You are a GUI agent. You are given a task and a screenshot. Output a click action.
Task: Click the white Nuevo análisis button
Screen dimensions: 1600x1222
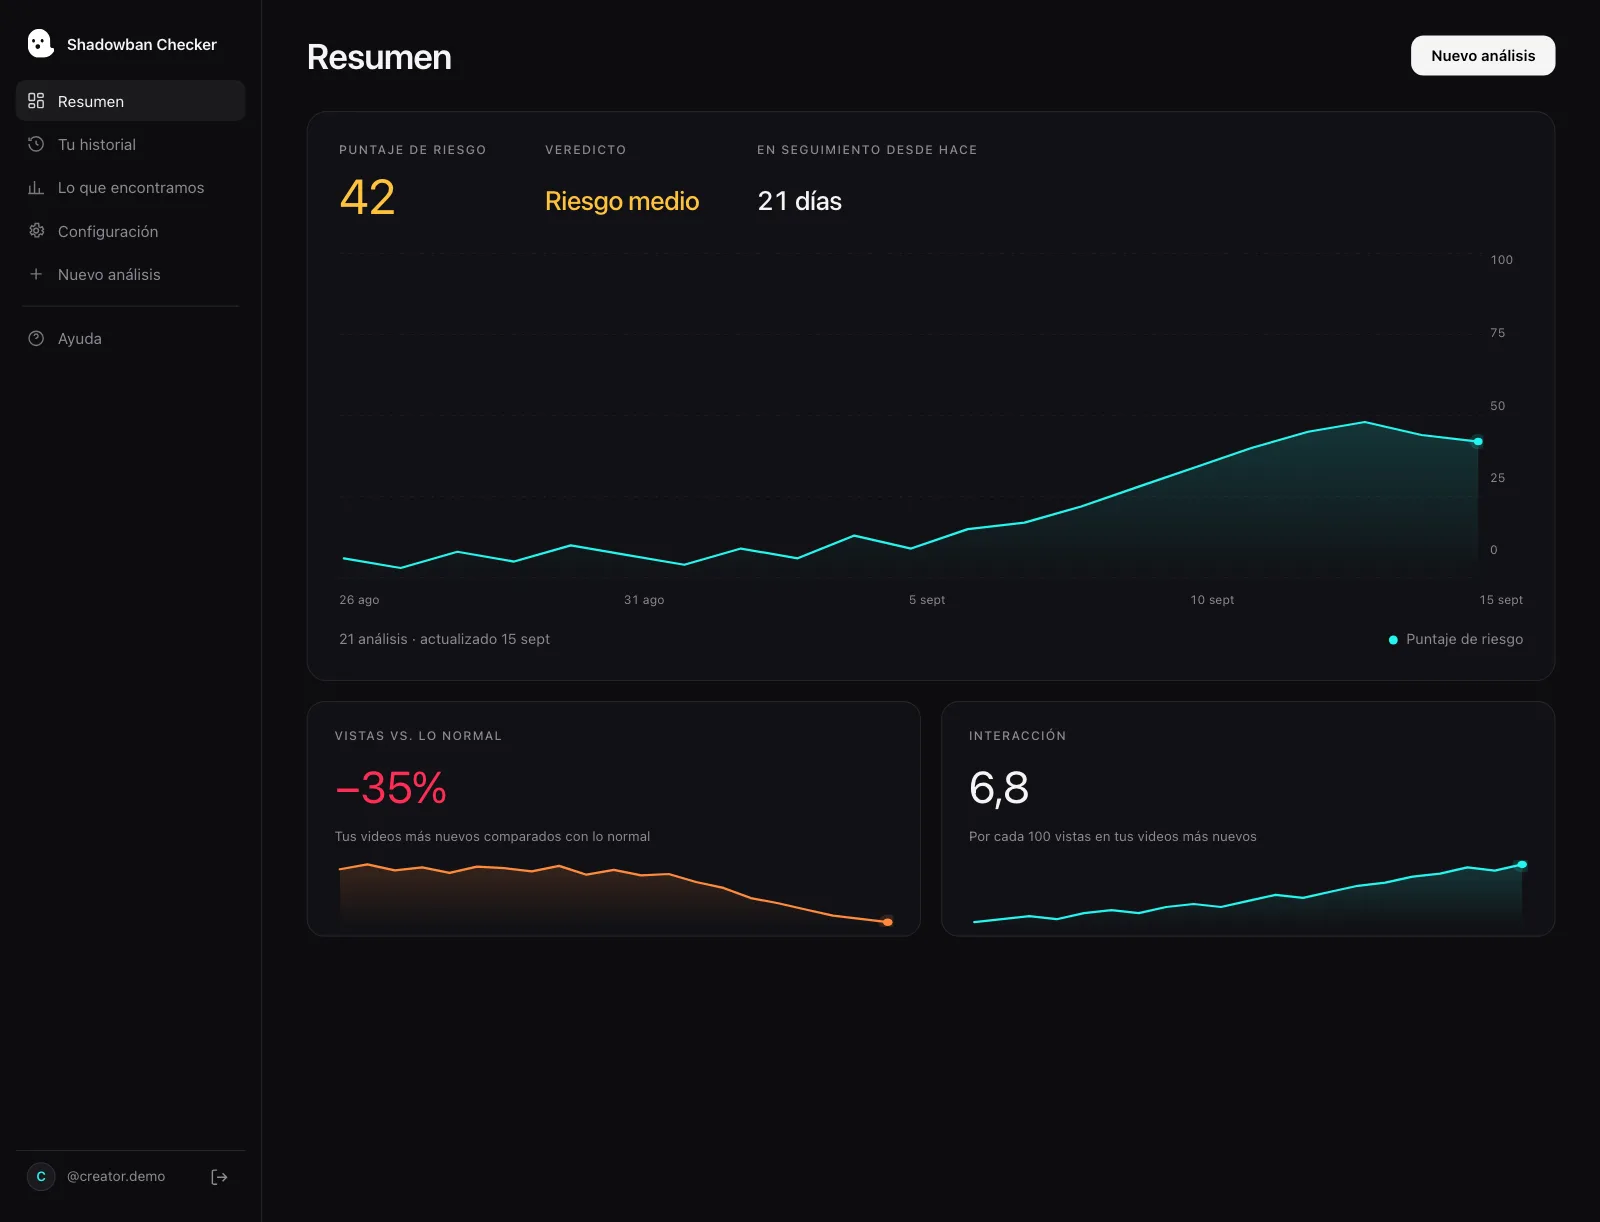pyautogui.click(x=1483, y=56)
